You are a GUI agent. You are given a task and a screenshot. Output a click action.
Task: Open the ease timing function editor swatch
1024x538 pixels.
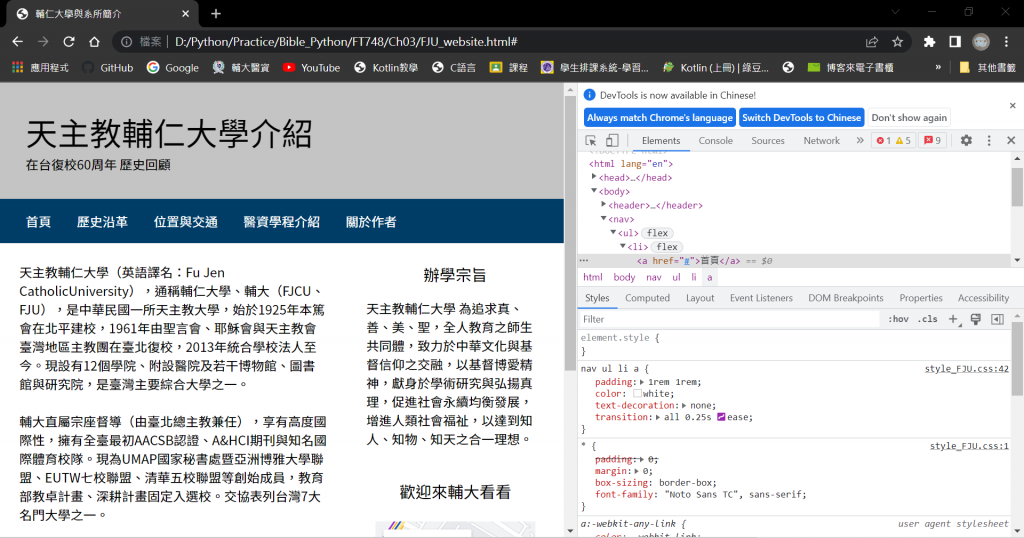pyautogui.click(x=721, y=417)
